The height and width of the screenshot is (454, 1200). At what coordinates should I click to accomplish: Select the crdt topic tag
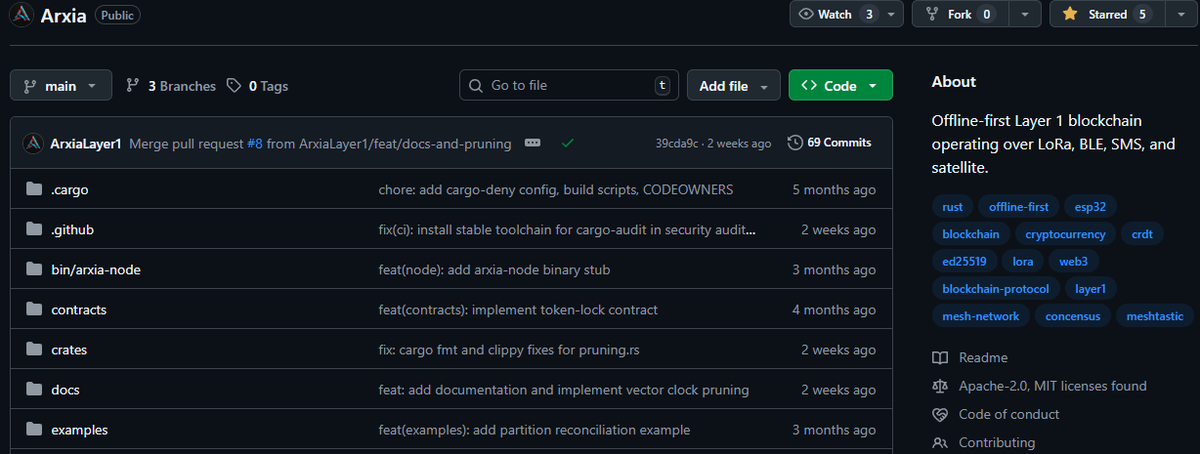[x=1142, y=234]
